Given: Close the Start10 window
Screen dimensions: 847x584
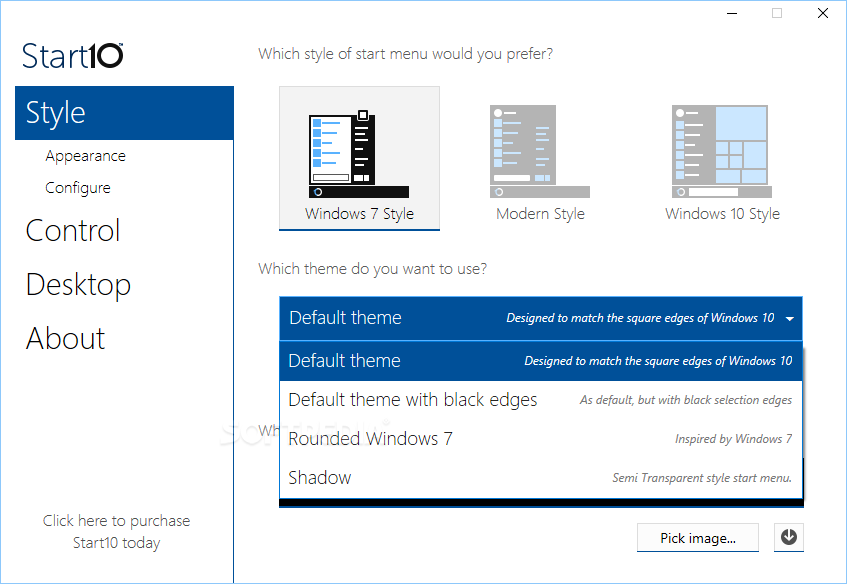Looking at the screenshot, I should (823, 13).
